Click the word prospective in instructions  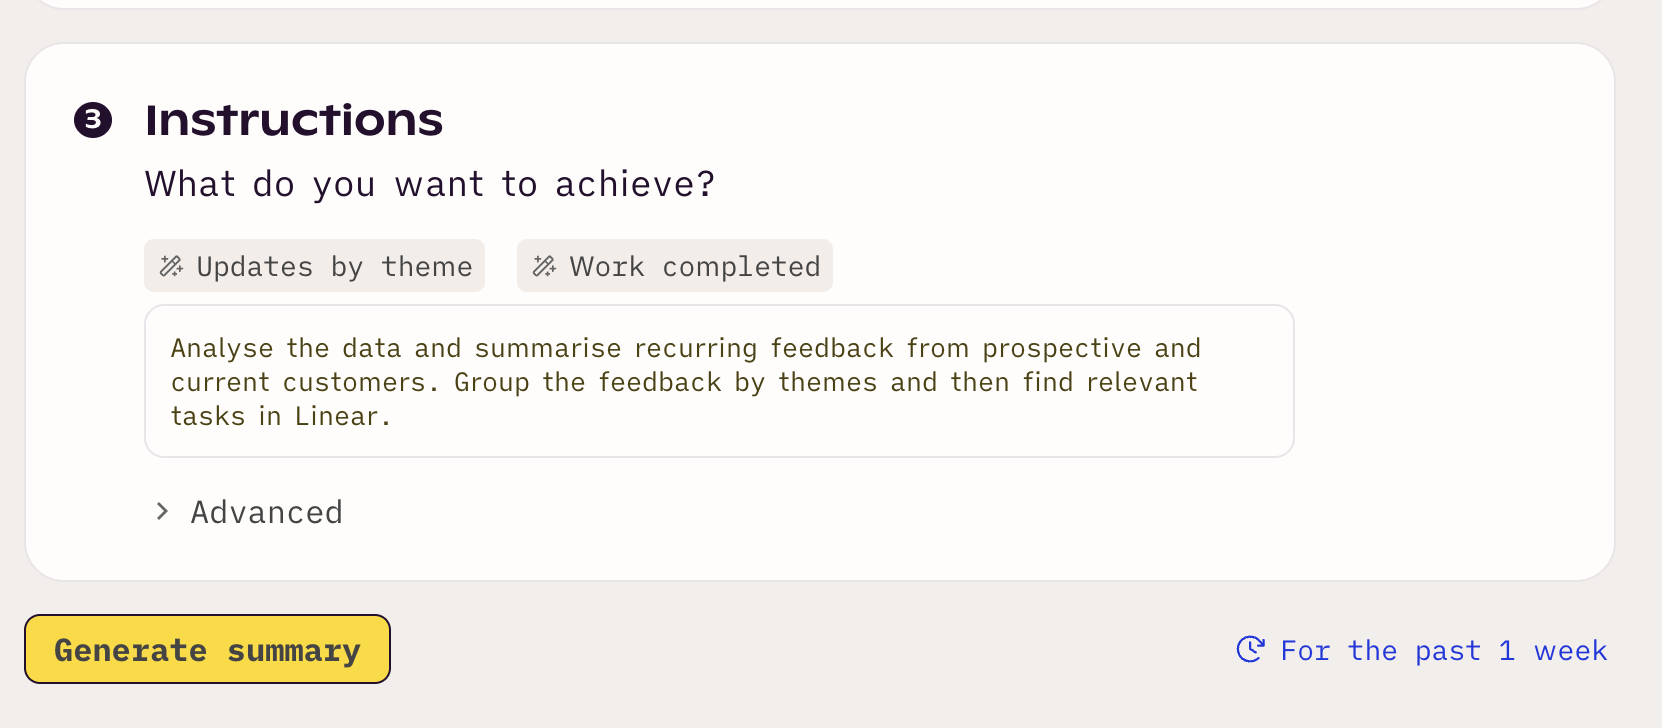tap(1062, 348)
